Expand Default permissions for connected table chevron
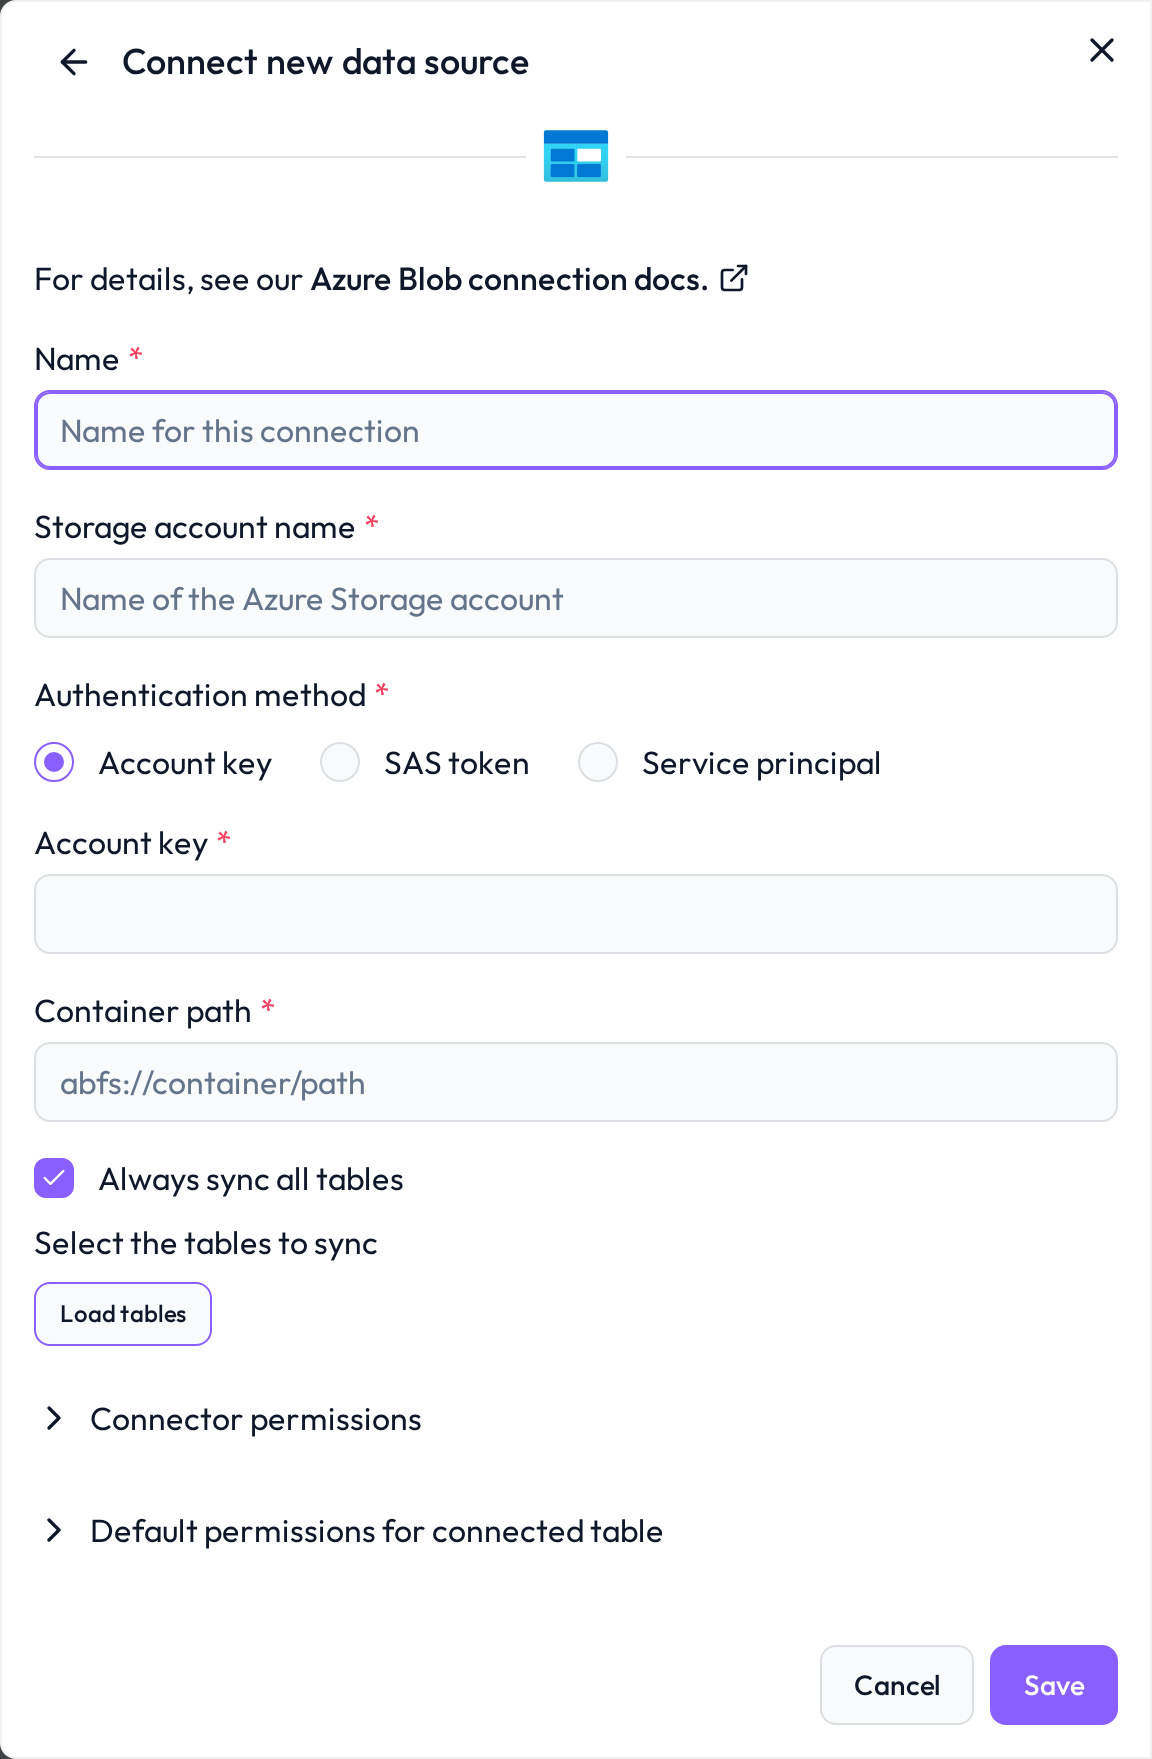Screen dimensions: 1152x1759 [x=54, y=1531]
